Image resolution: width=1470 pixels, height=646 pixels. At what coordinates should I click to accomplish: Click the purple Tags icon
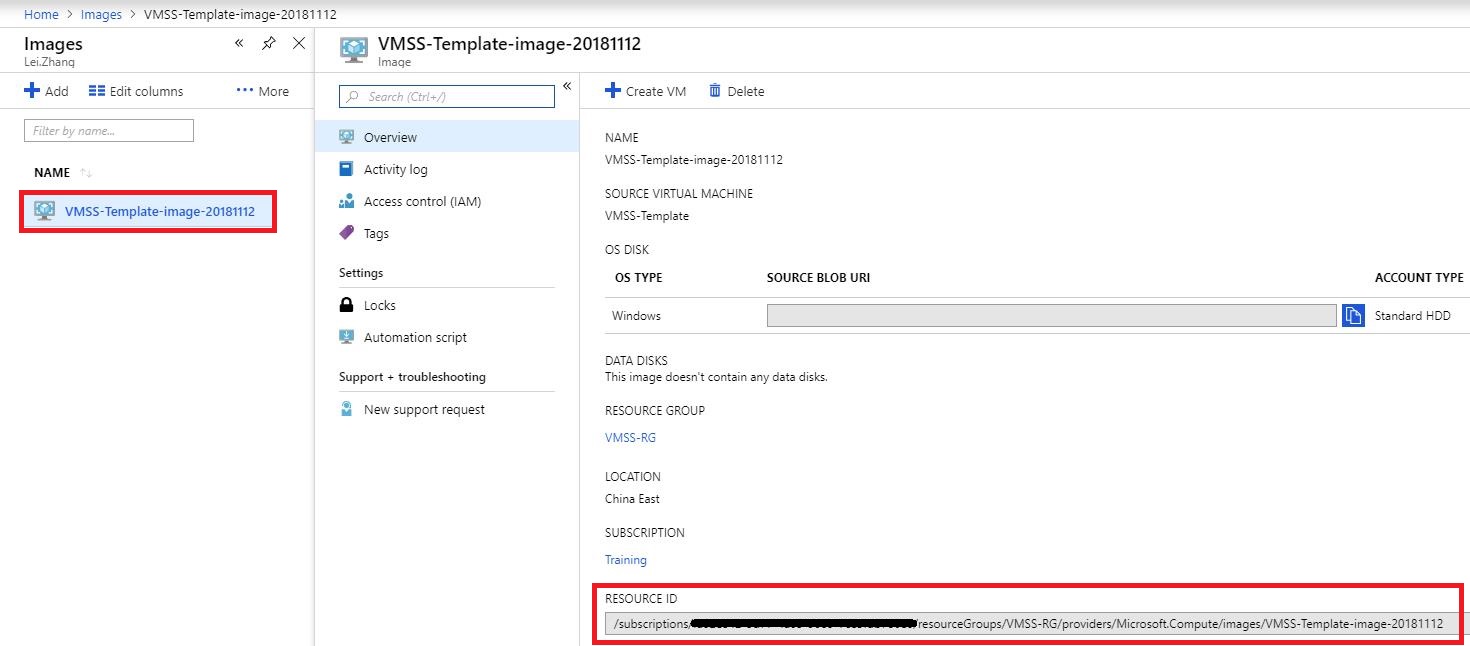[346, 233]
